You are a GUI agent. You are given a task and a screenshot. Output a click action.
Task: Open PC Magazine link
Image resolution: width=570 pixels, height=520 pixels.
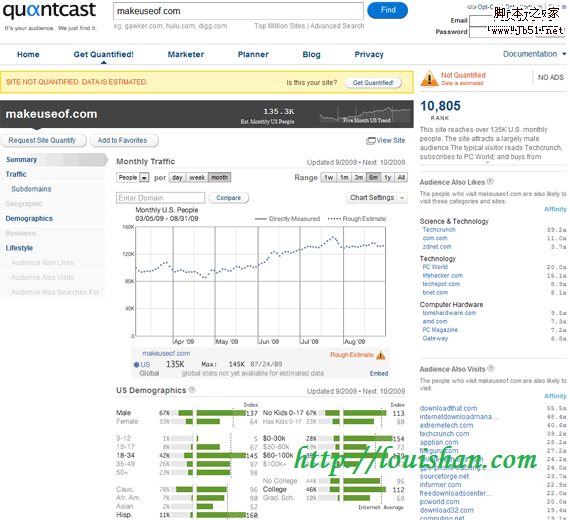pyautogui.click(x=440, y=330)
